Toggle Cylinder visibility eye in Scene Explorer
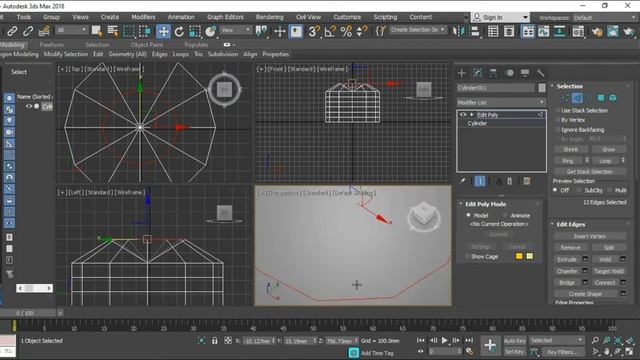This screenshot has height=360, width=640. point(29,106)
